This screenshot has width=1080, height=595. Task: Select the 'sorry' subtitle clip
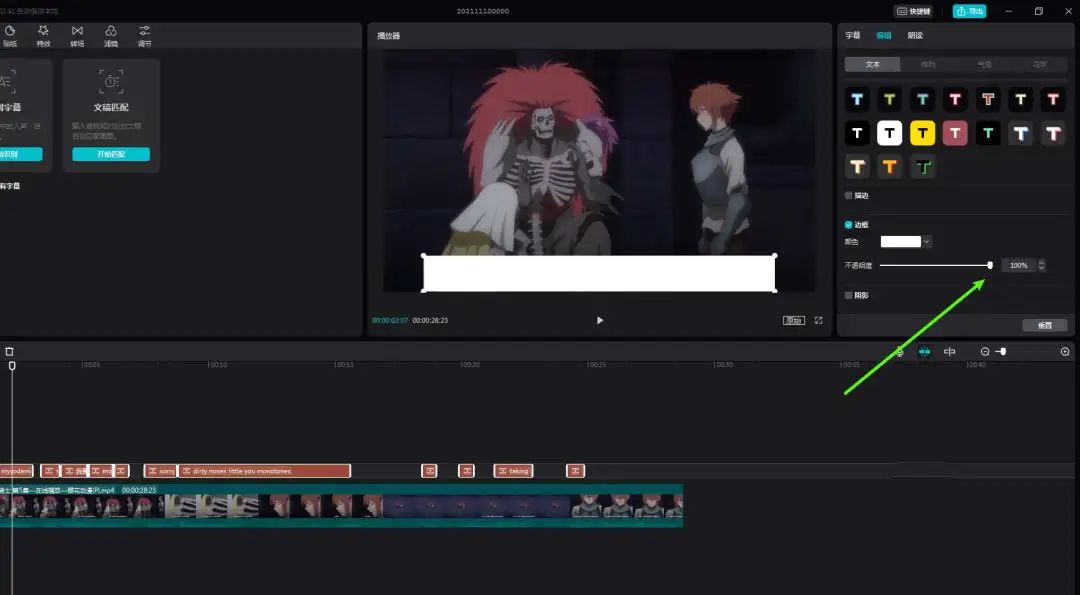click(x=160, y=471)
